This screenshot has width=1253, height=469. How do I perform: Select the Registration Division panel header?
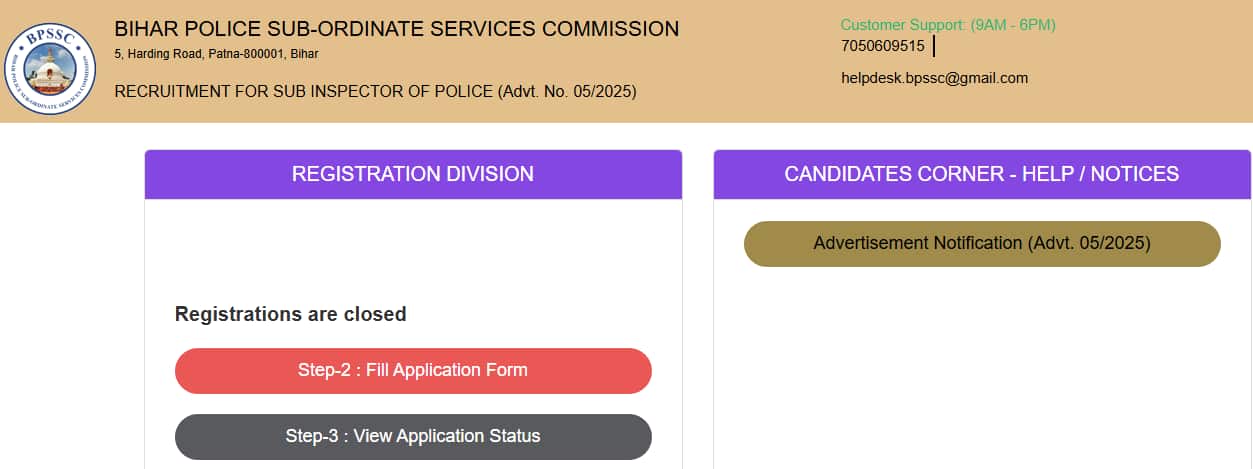[413, 174]
